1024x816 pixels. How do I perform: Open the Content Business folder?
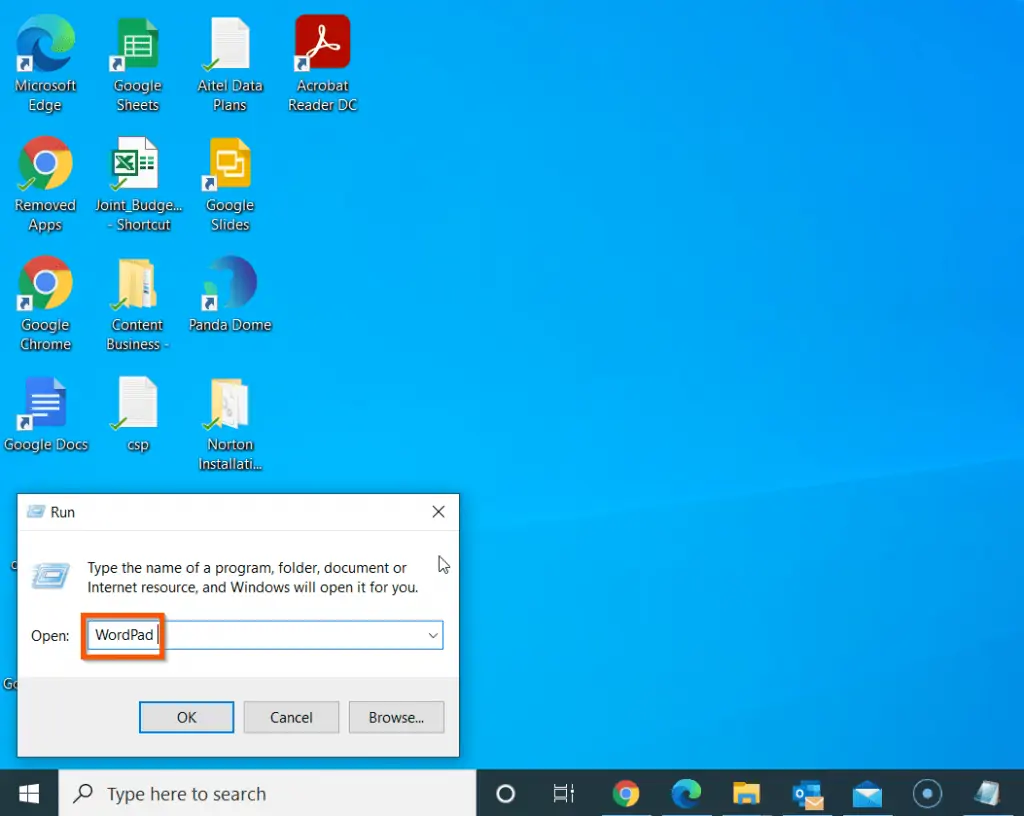coord(136,283)
